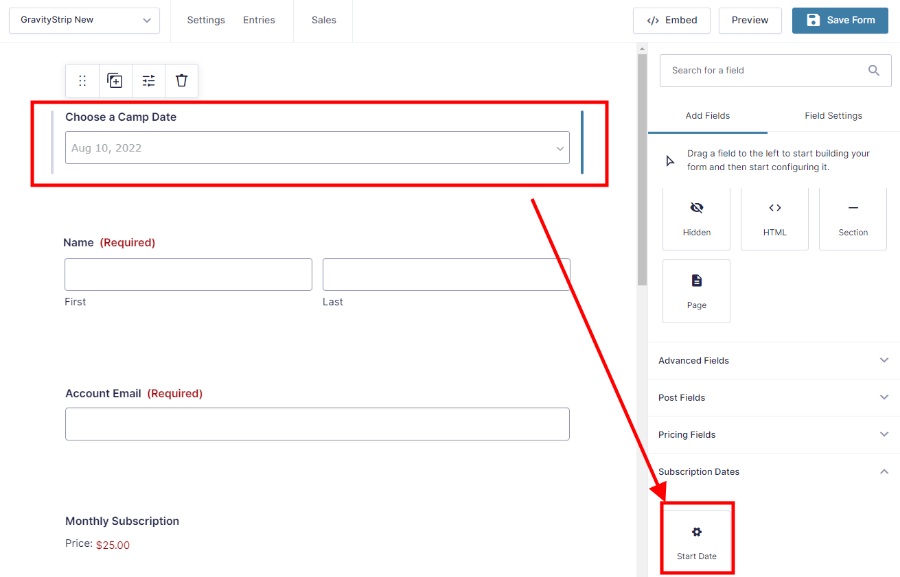Click the $25.00 price value
Image resolution: width=900 pixels, height=577 pixels.
click(x=112, y=545)
